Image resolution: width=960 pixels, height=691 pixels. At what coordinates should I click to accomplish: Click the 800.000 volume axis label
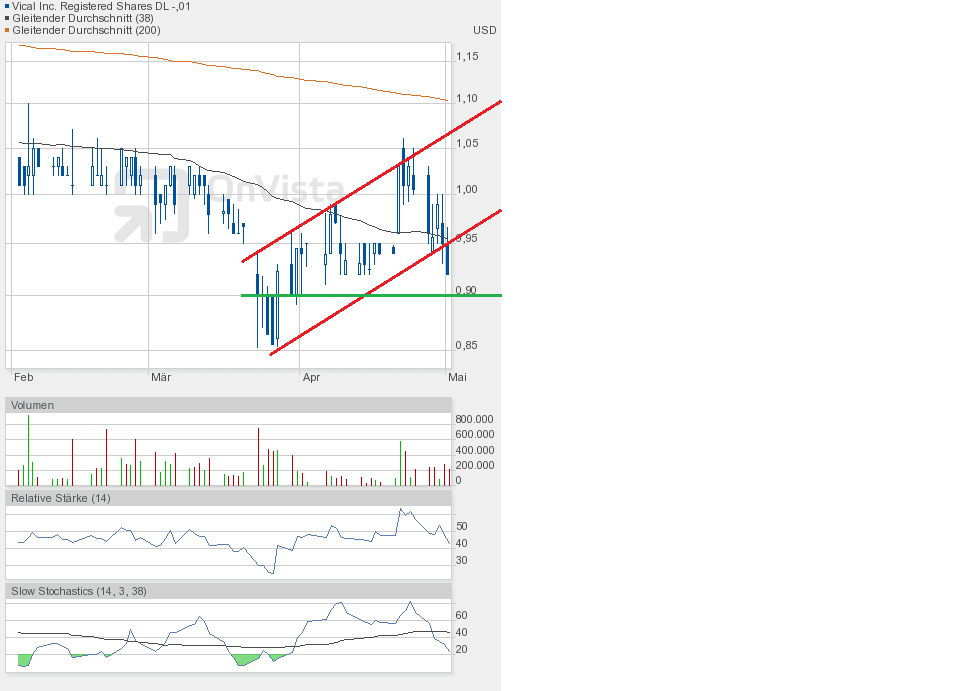(474, 419)
